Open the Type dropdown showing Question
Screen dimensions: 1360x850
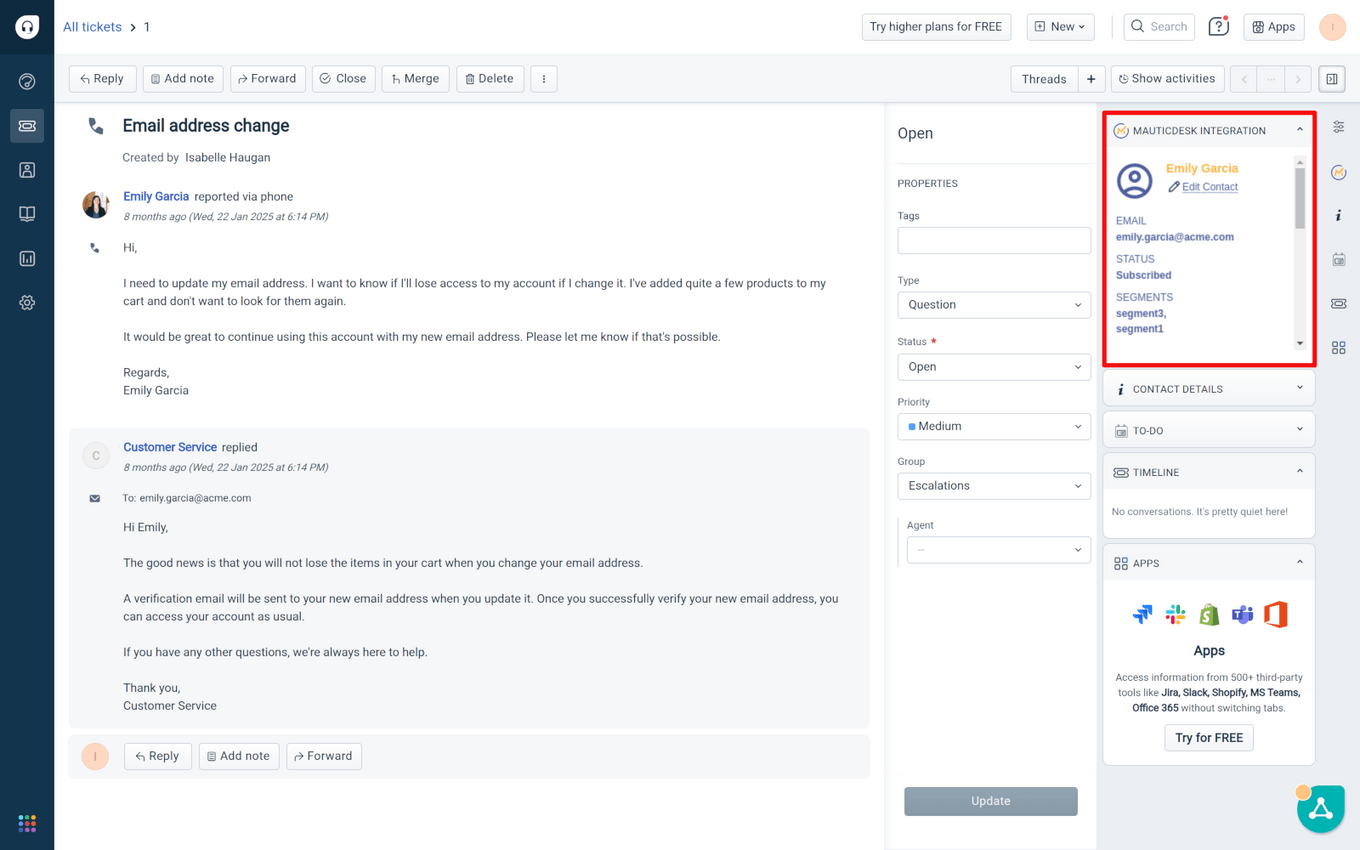(993, 304)
